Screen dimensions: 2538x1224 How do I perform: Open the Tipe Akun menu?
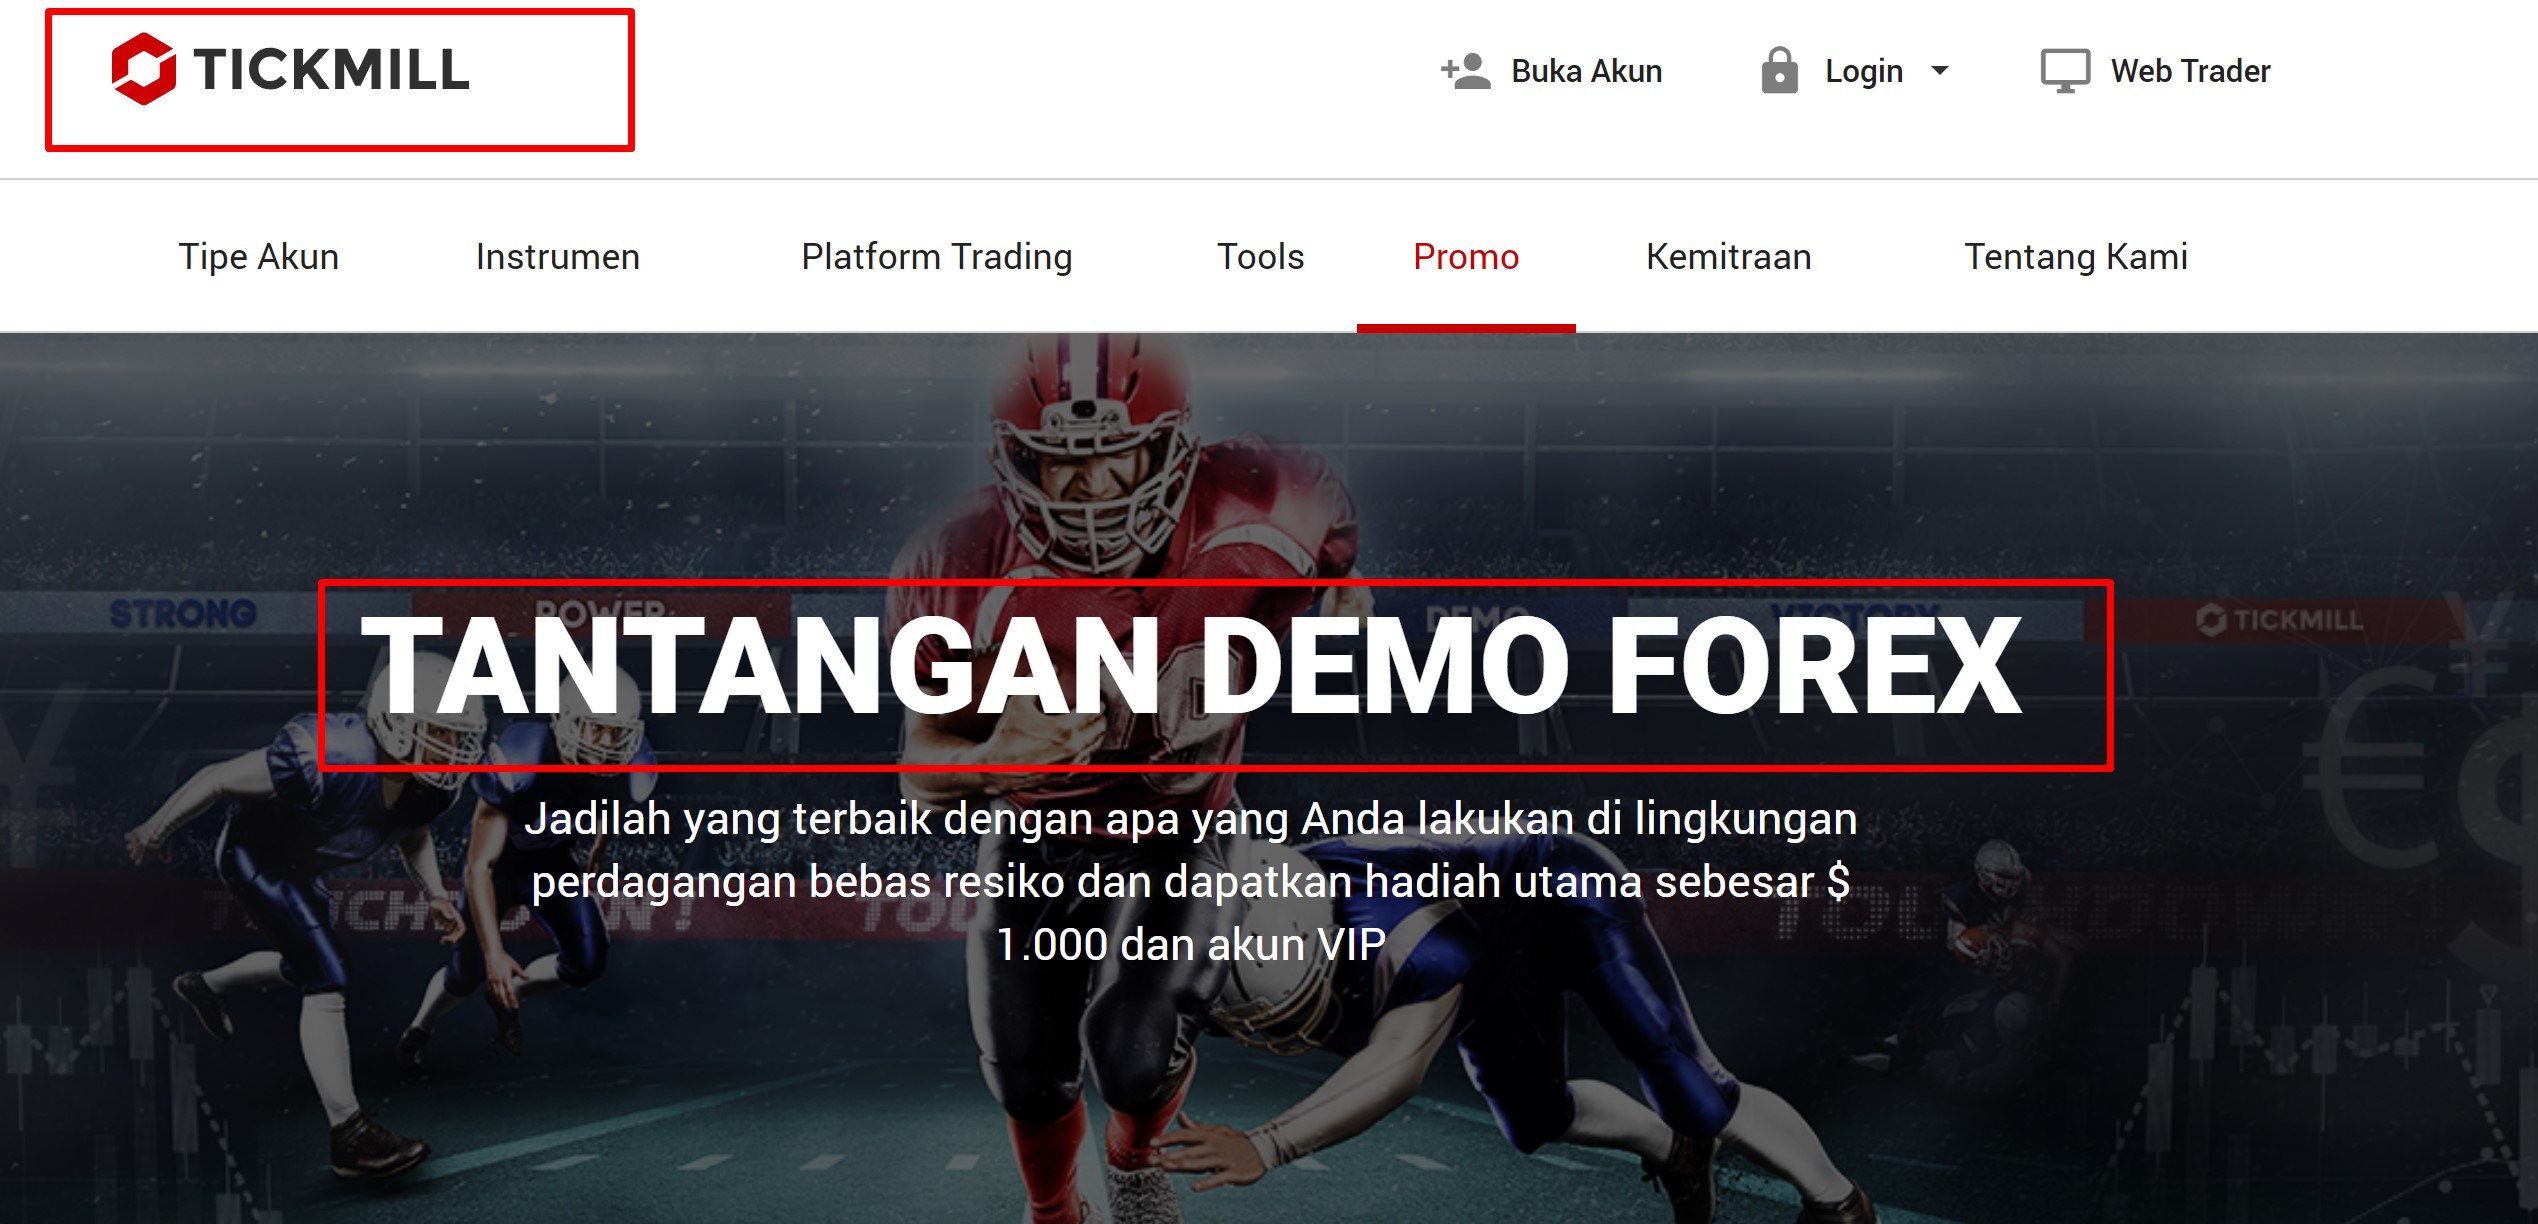(x=259, y=257)
